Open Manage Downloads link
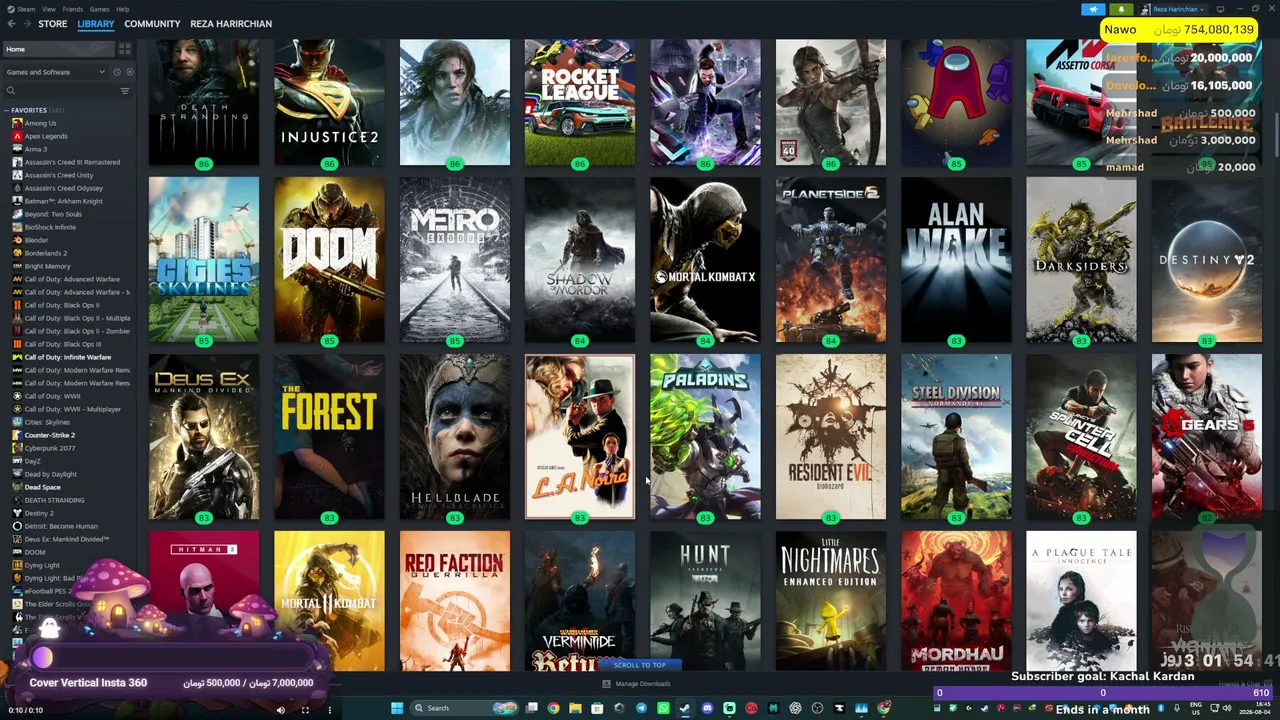1280x720 pixels. [x=643, y=684]
